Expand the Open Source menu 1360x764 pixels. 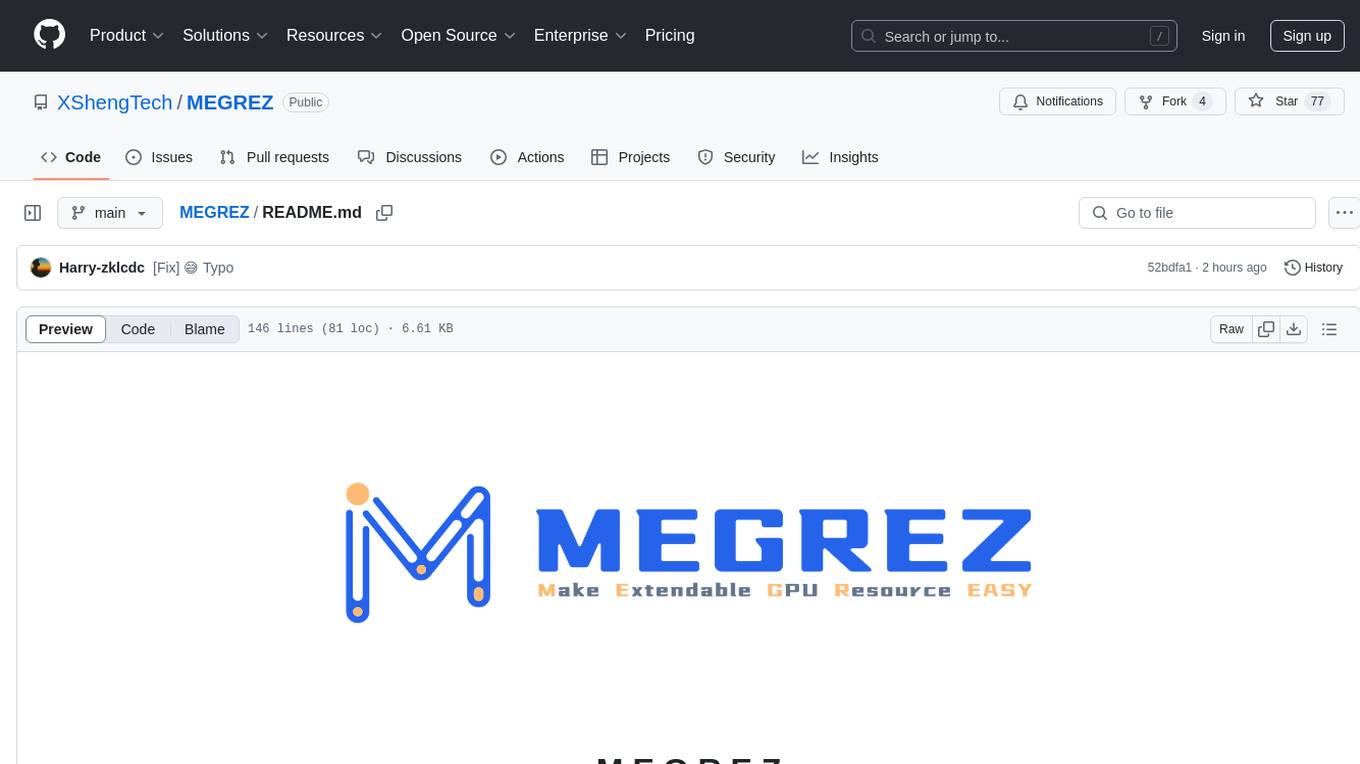click(458, 35)
